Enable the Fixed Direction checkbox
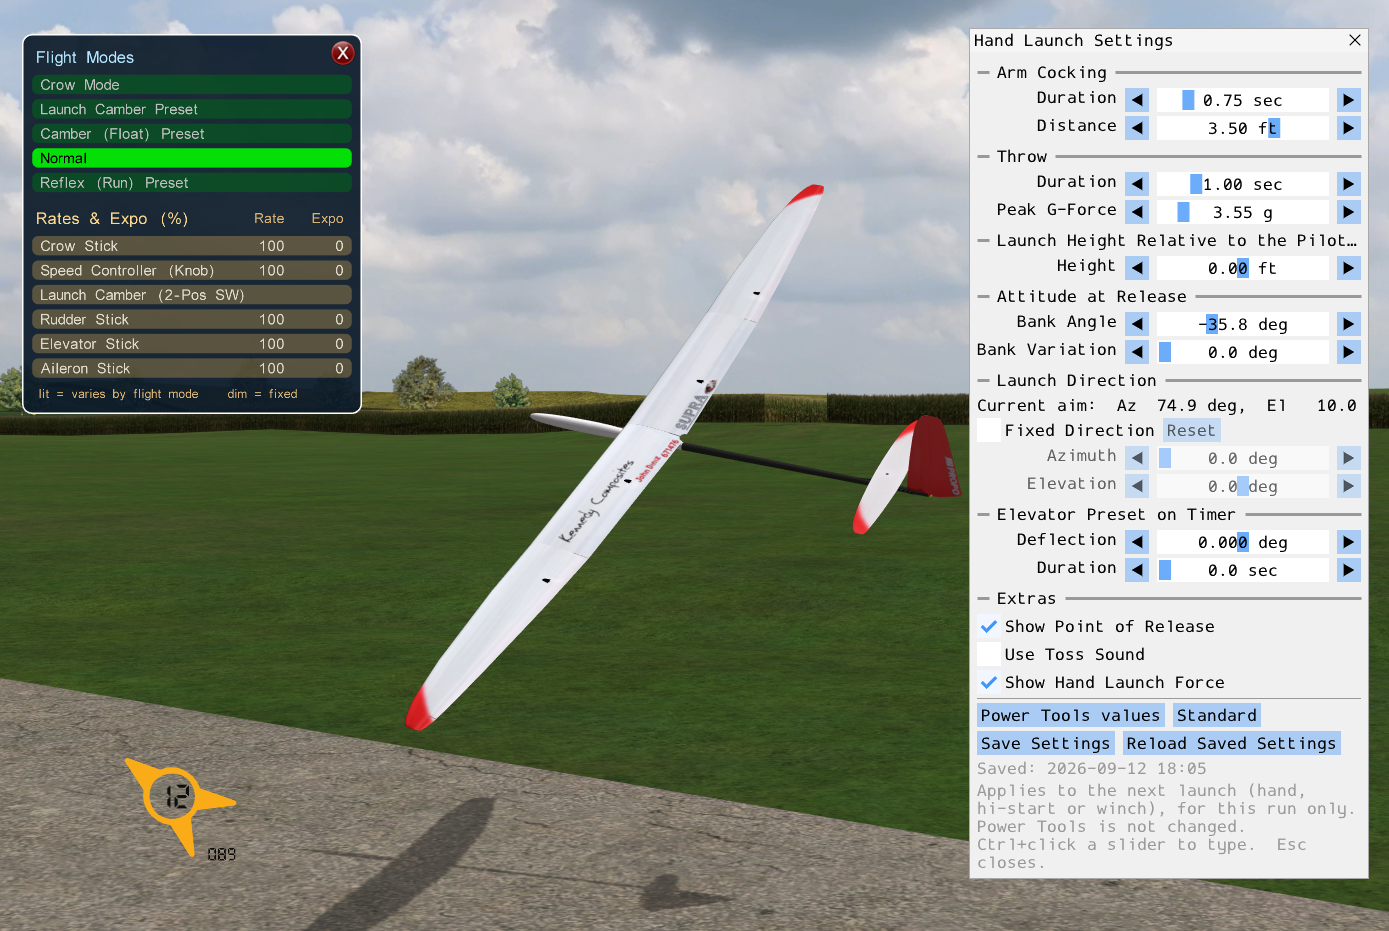1389x931 pixels. 988,430
